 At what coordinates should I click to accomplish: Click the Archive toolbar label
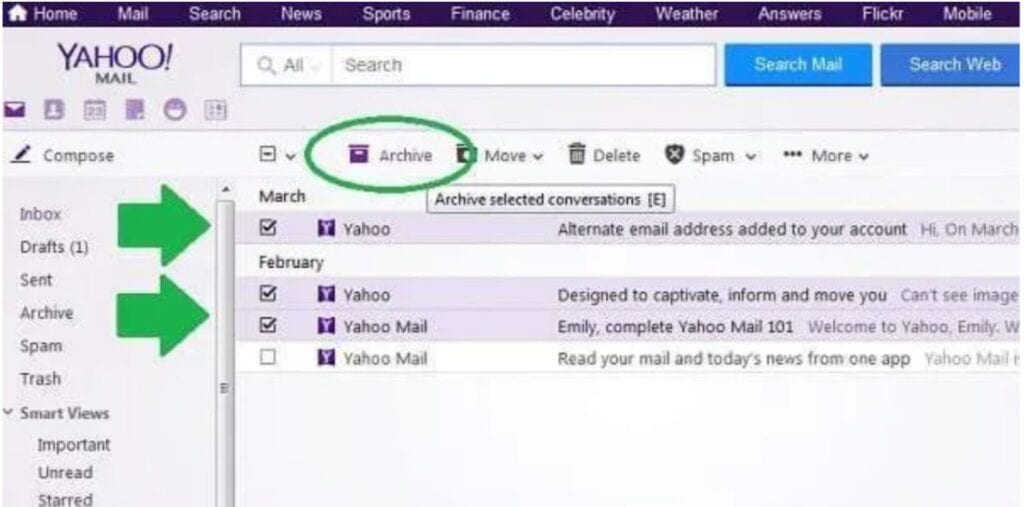pyautogui.click(x=406, y=155)
